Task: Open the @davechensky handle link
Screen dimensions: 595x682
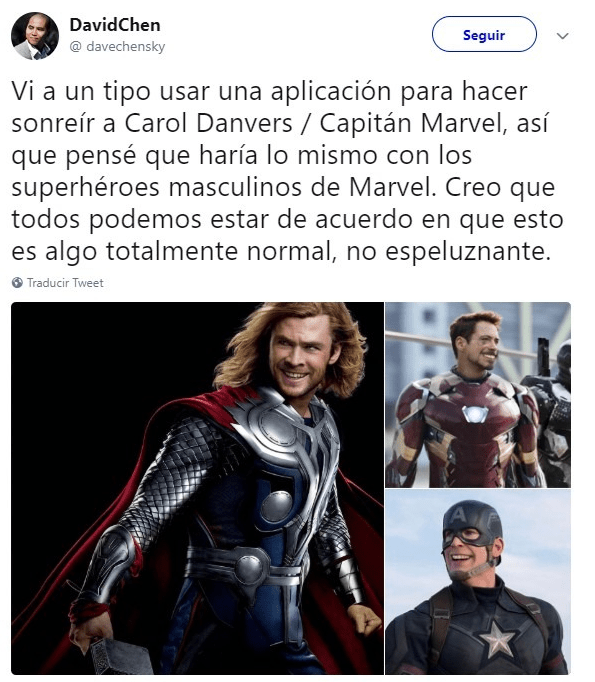Action: coord(117,46)
